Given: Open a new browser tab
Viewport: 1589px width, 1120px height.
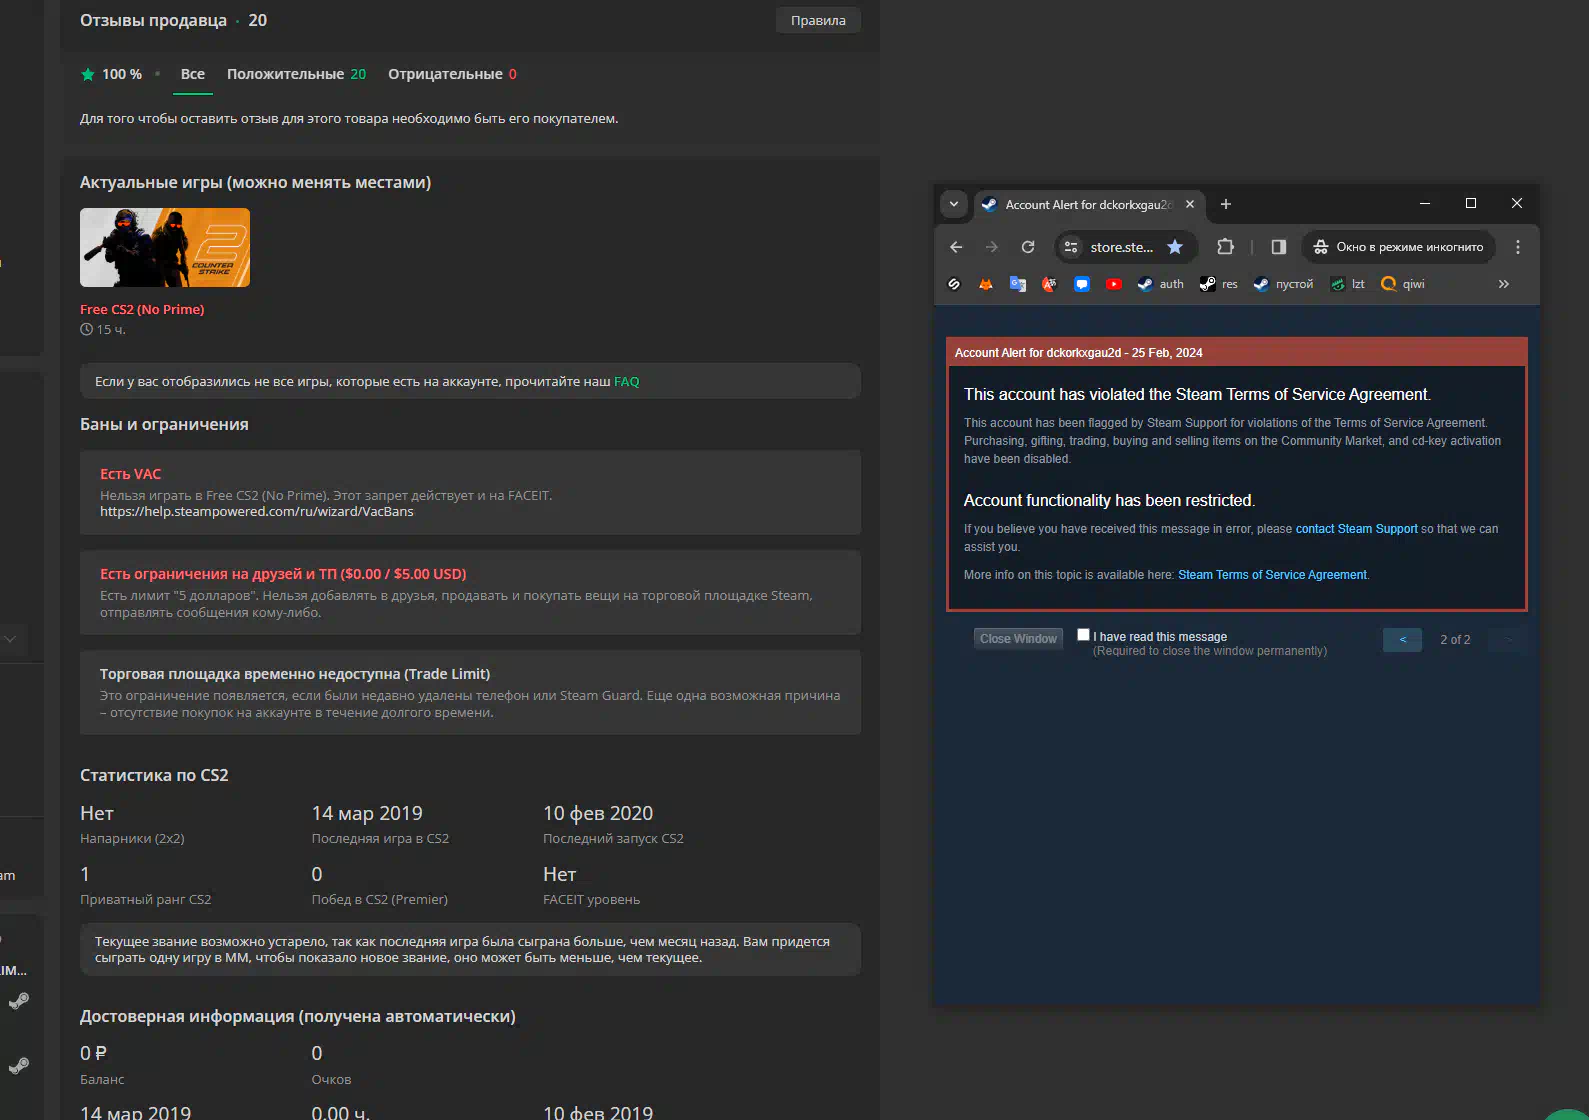Looking at the screenshot, I should (1226, 204).
